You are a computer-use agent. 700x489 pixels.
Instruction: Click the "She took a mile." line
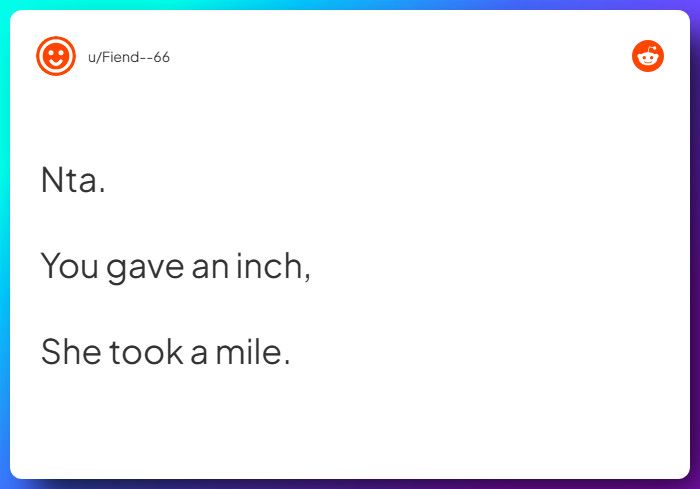coord(165,352)
